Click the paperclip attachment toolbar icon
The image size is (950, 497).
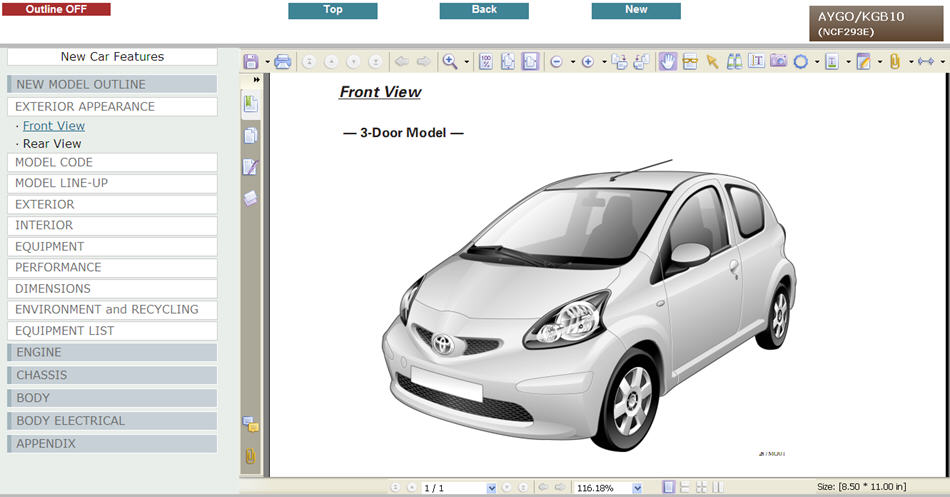(894, 62)
